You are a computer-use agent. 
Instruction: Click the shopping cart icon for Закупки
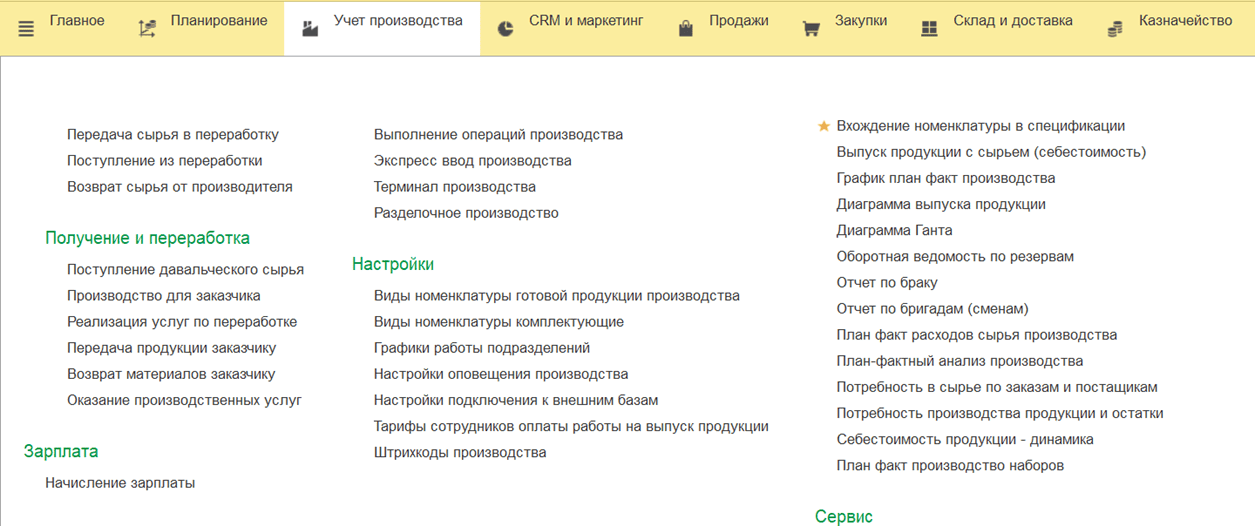pos(811,29)
